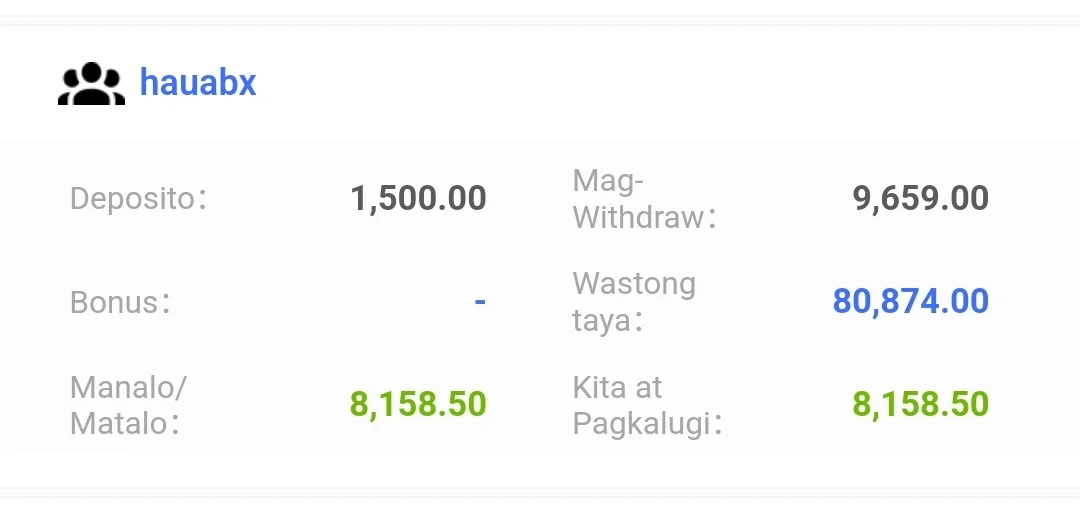The width and height of the screenshot is (1080, 512).
Task: Click the group members icon
Action: click(x=91, y=83)
